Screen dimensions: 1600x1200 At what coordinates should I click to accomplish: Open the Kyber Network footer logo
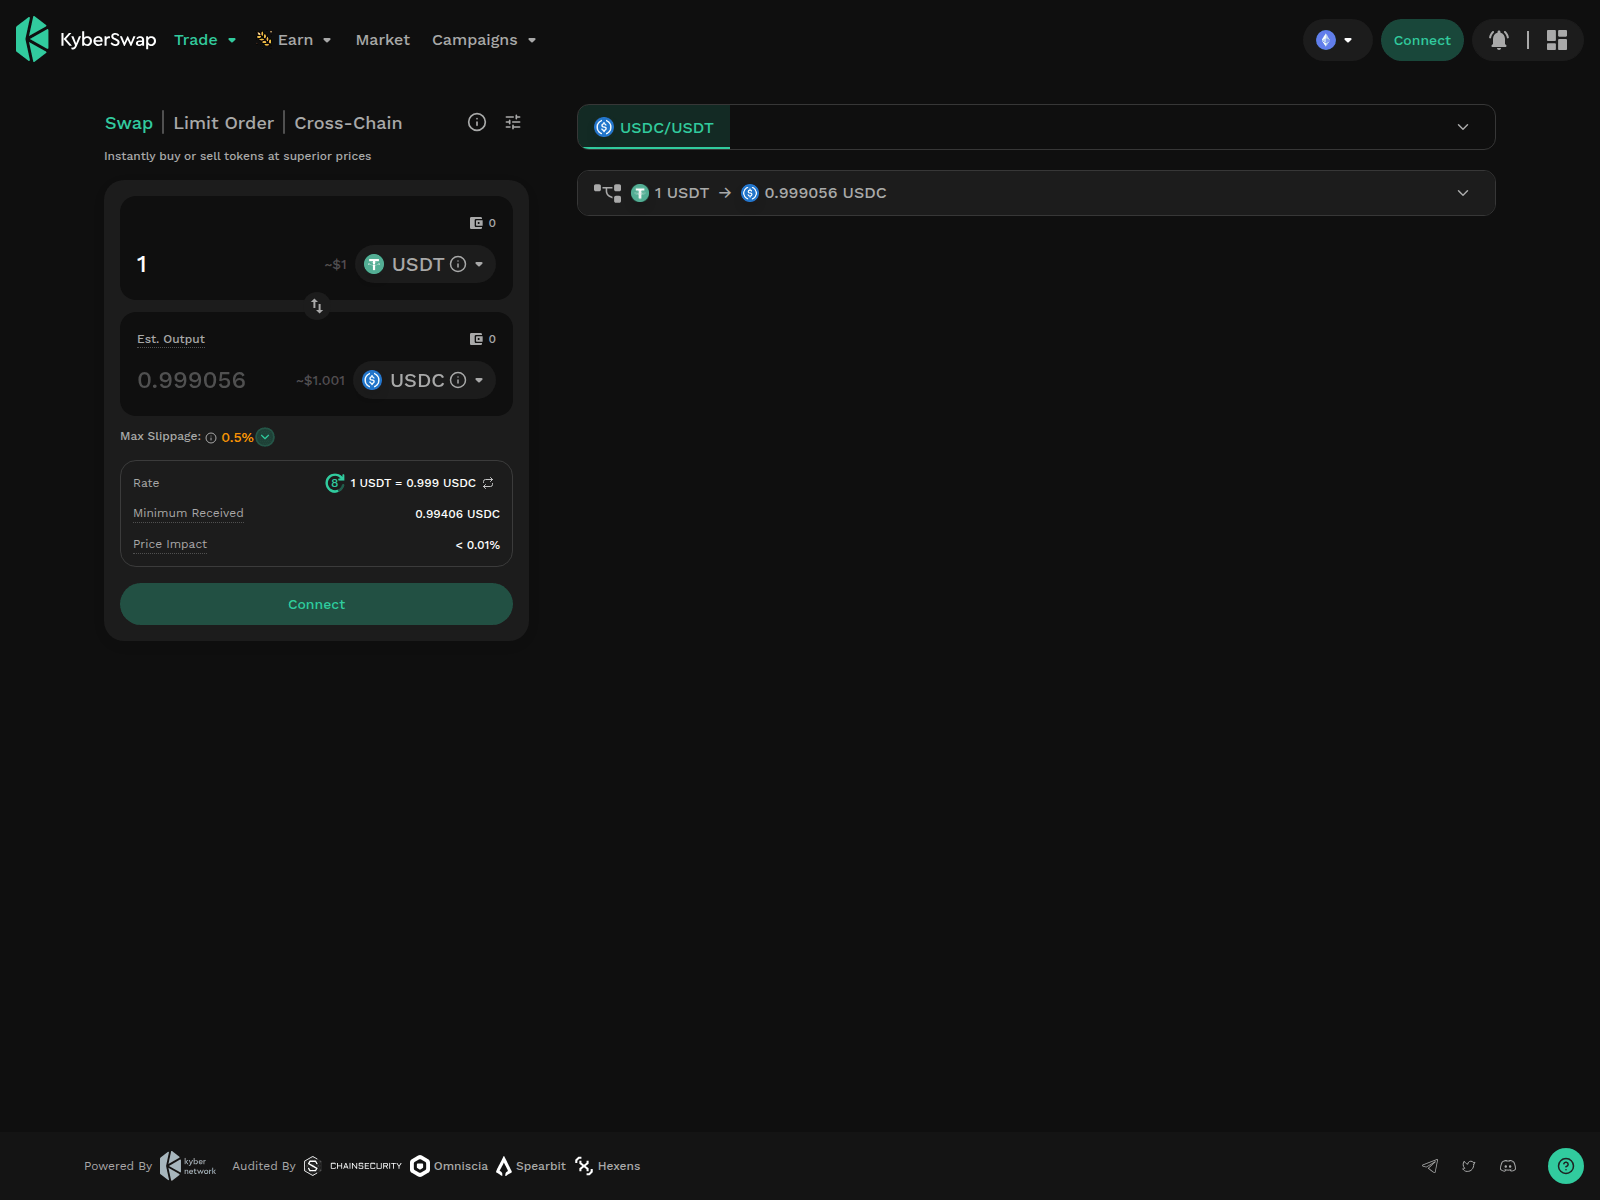pos(188,1166)
